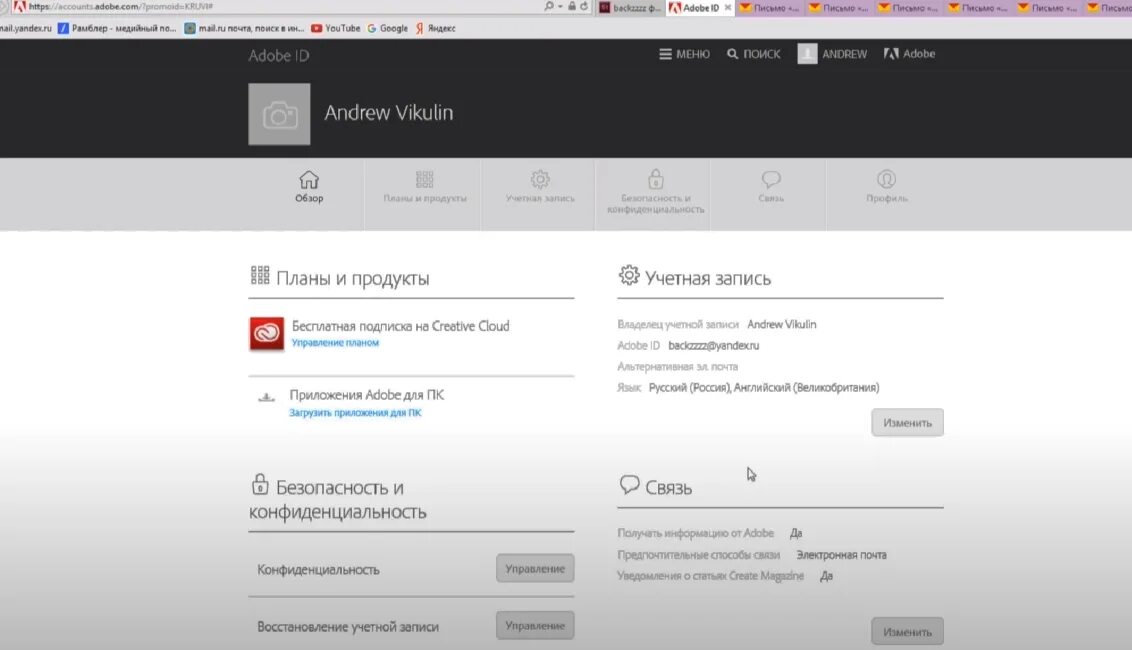Viewport: 1132px width, 650px height.
Task: Switch to the first Письмо browser tab
Action: [x=769, y=8]
